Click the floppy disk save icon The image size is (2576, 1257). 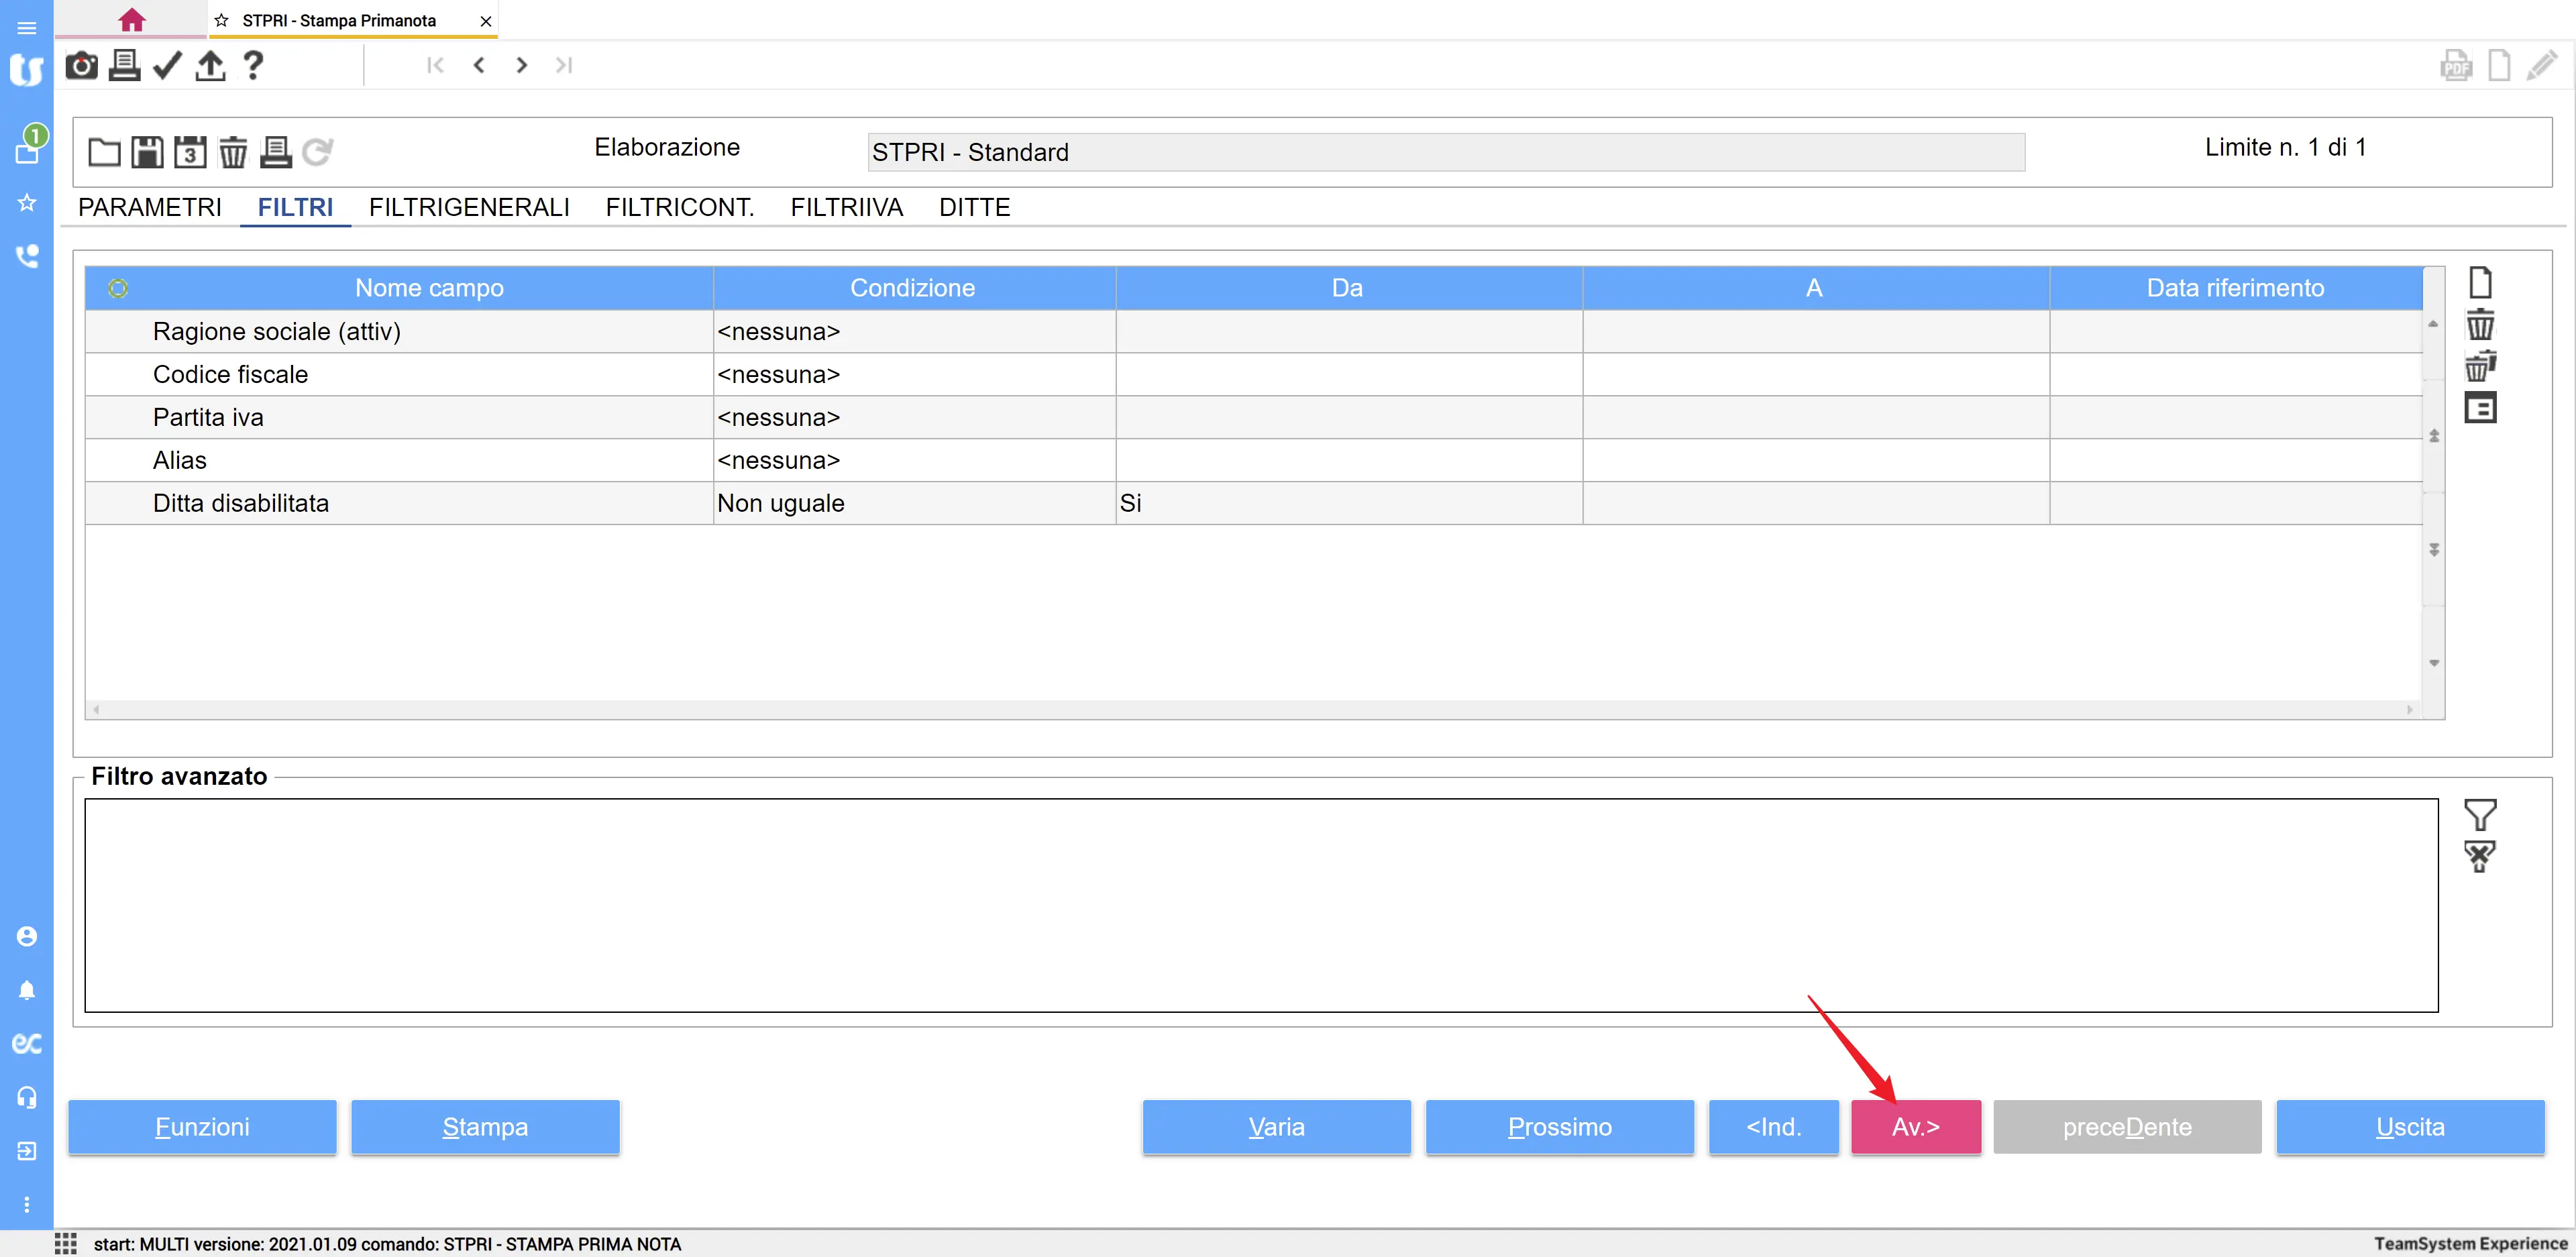147,152
